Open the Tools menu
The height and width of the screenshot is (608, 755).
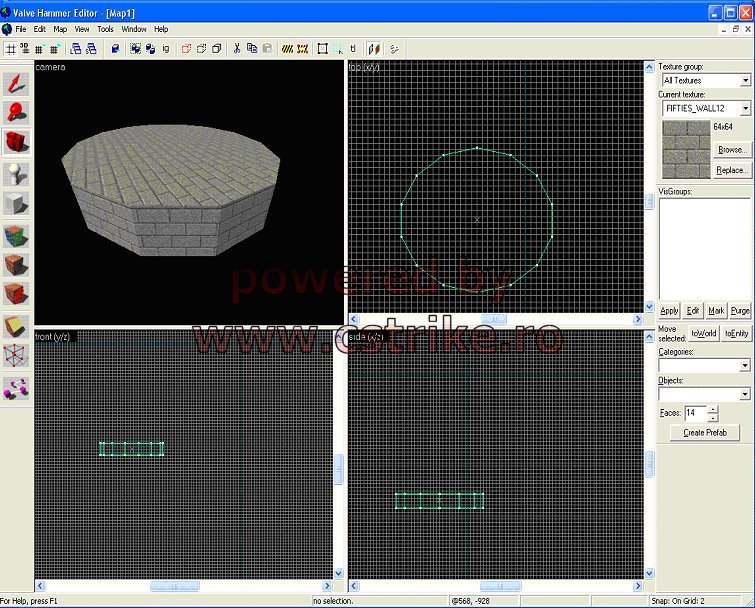(x=105, y=29)
